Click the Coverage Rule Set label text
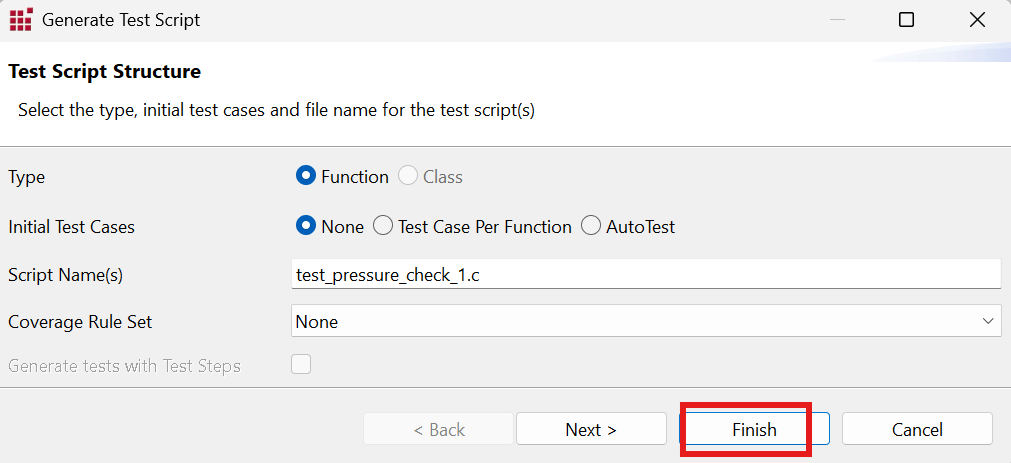The height and width of the screenshot is (463, 1011). [80, 321]
